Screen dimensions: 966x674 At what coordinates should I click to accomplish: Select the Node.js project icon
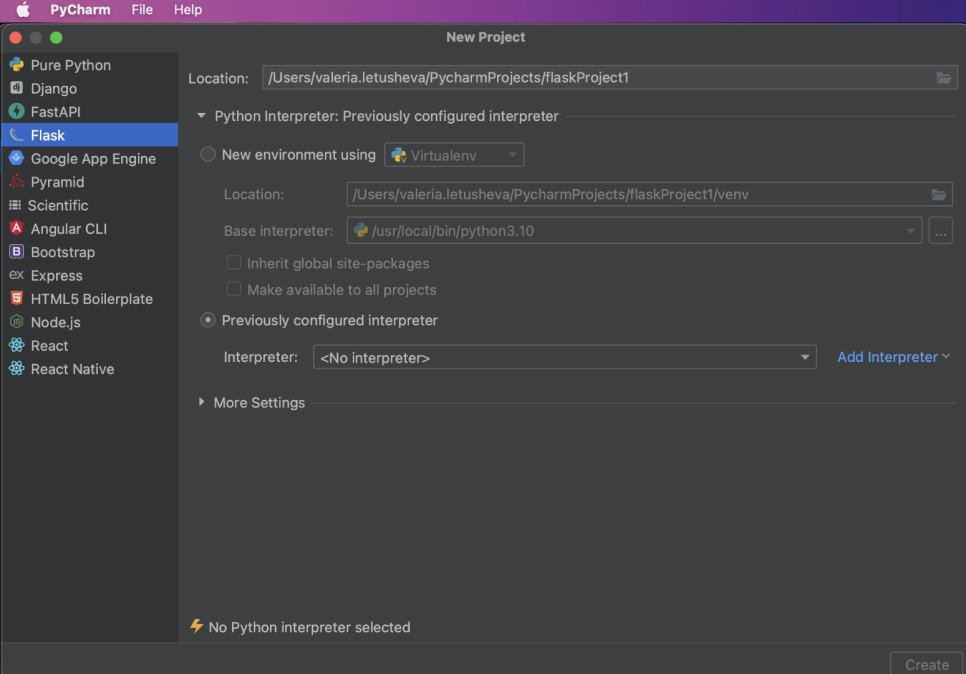pyautogui.click(x=16, y=322)
